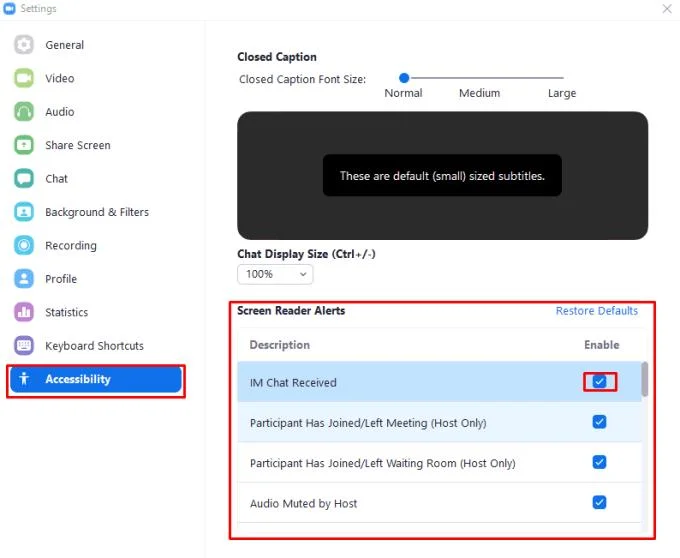Select the Audio Muted by Host row
Screen dimensions: 680x558
point(439,503)
